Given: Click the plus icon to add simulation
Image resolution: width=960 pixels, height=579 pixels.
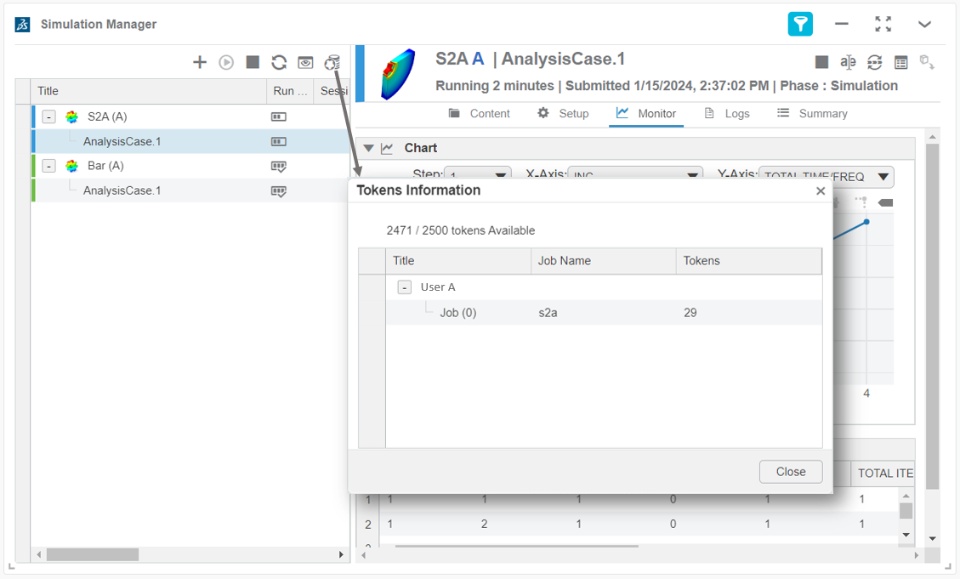Looking at the screenshot, I should click(200, 62).
